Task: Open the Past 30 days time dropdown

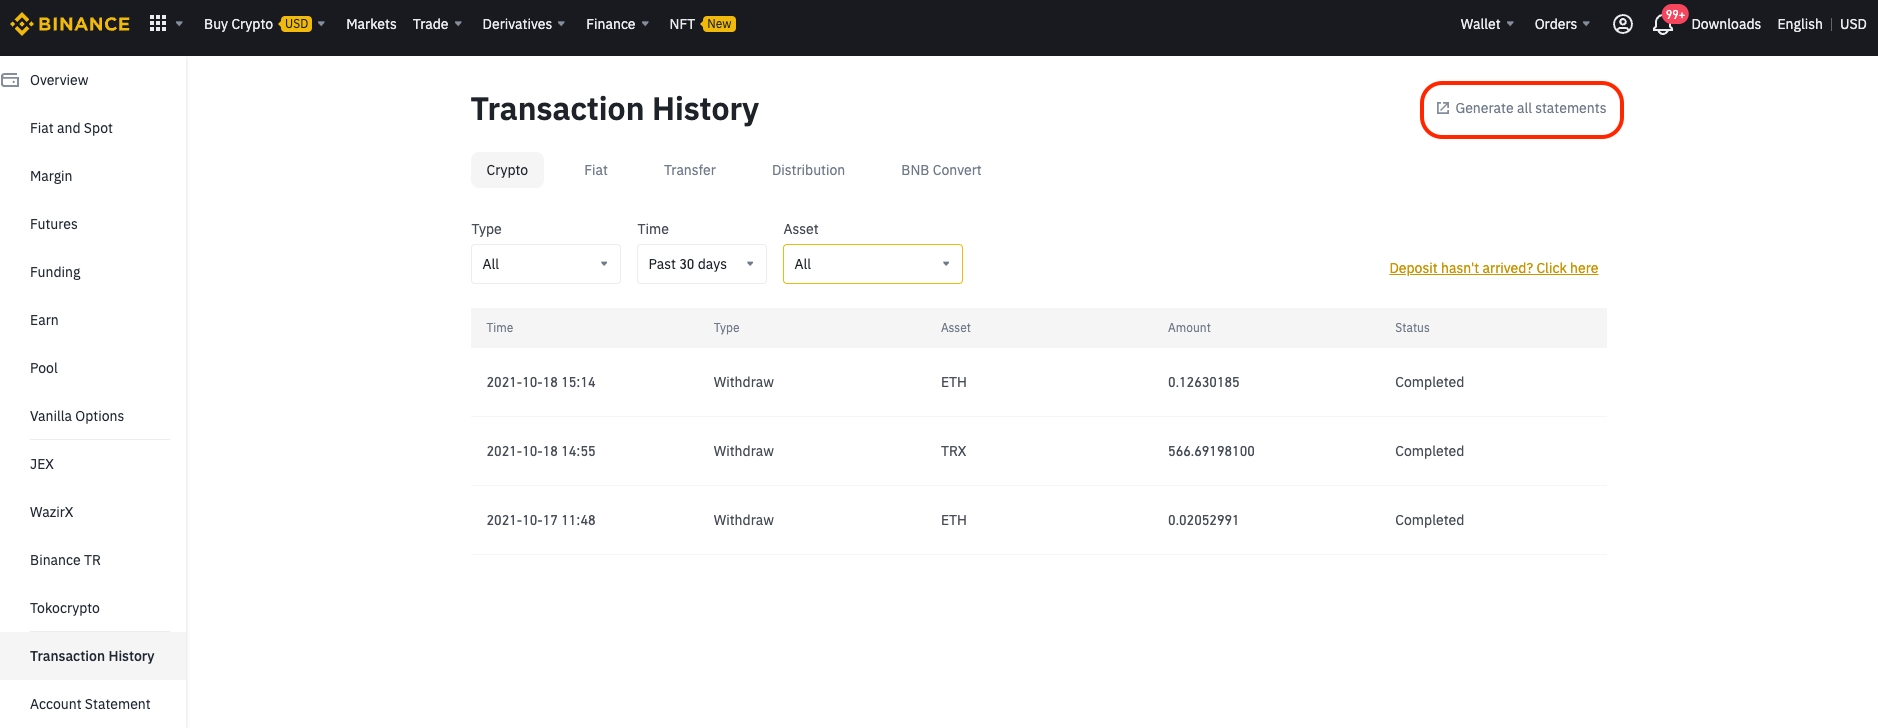Action: [x=702, y=264]
